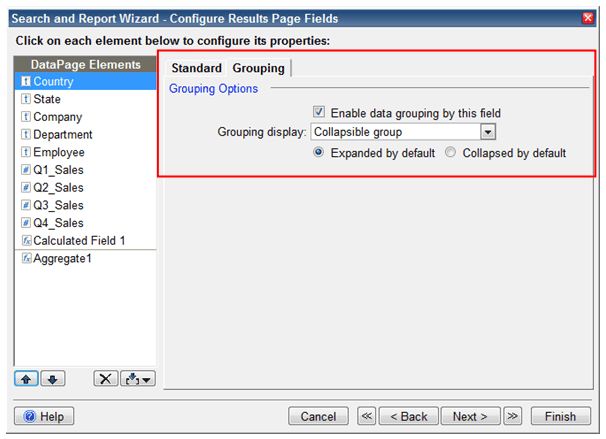Click the text field icon beside Country
The width and height of the screenshot is (606, 439).
point(26,81)
